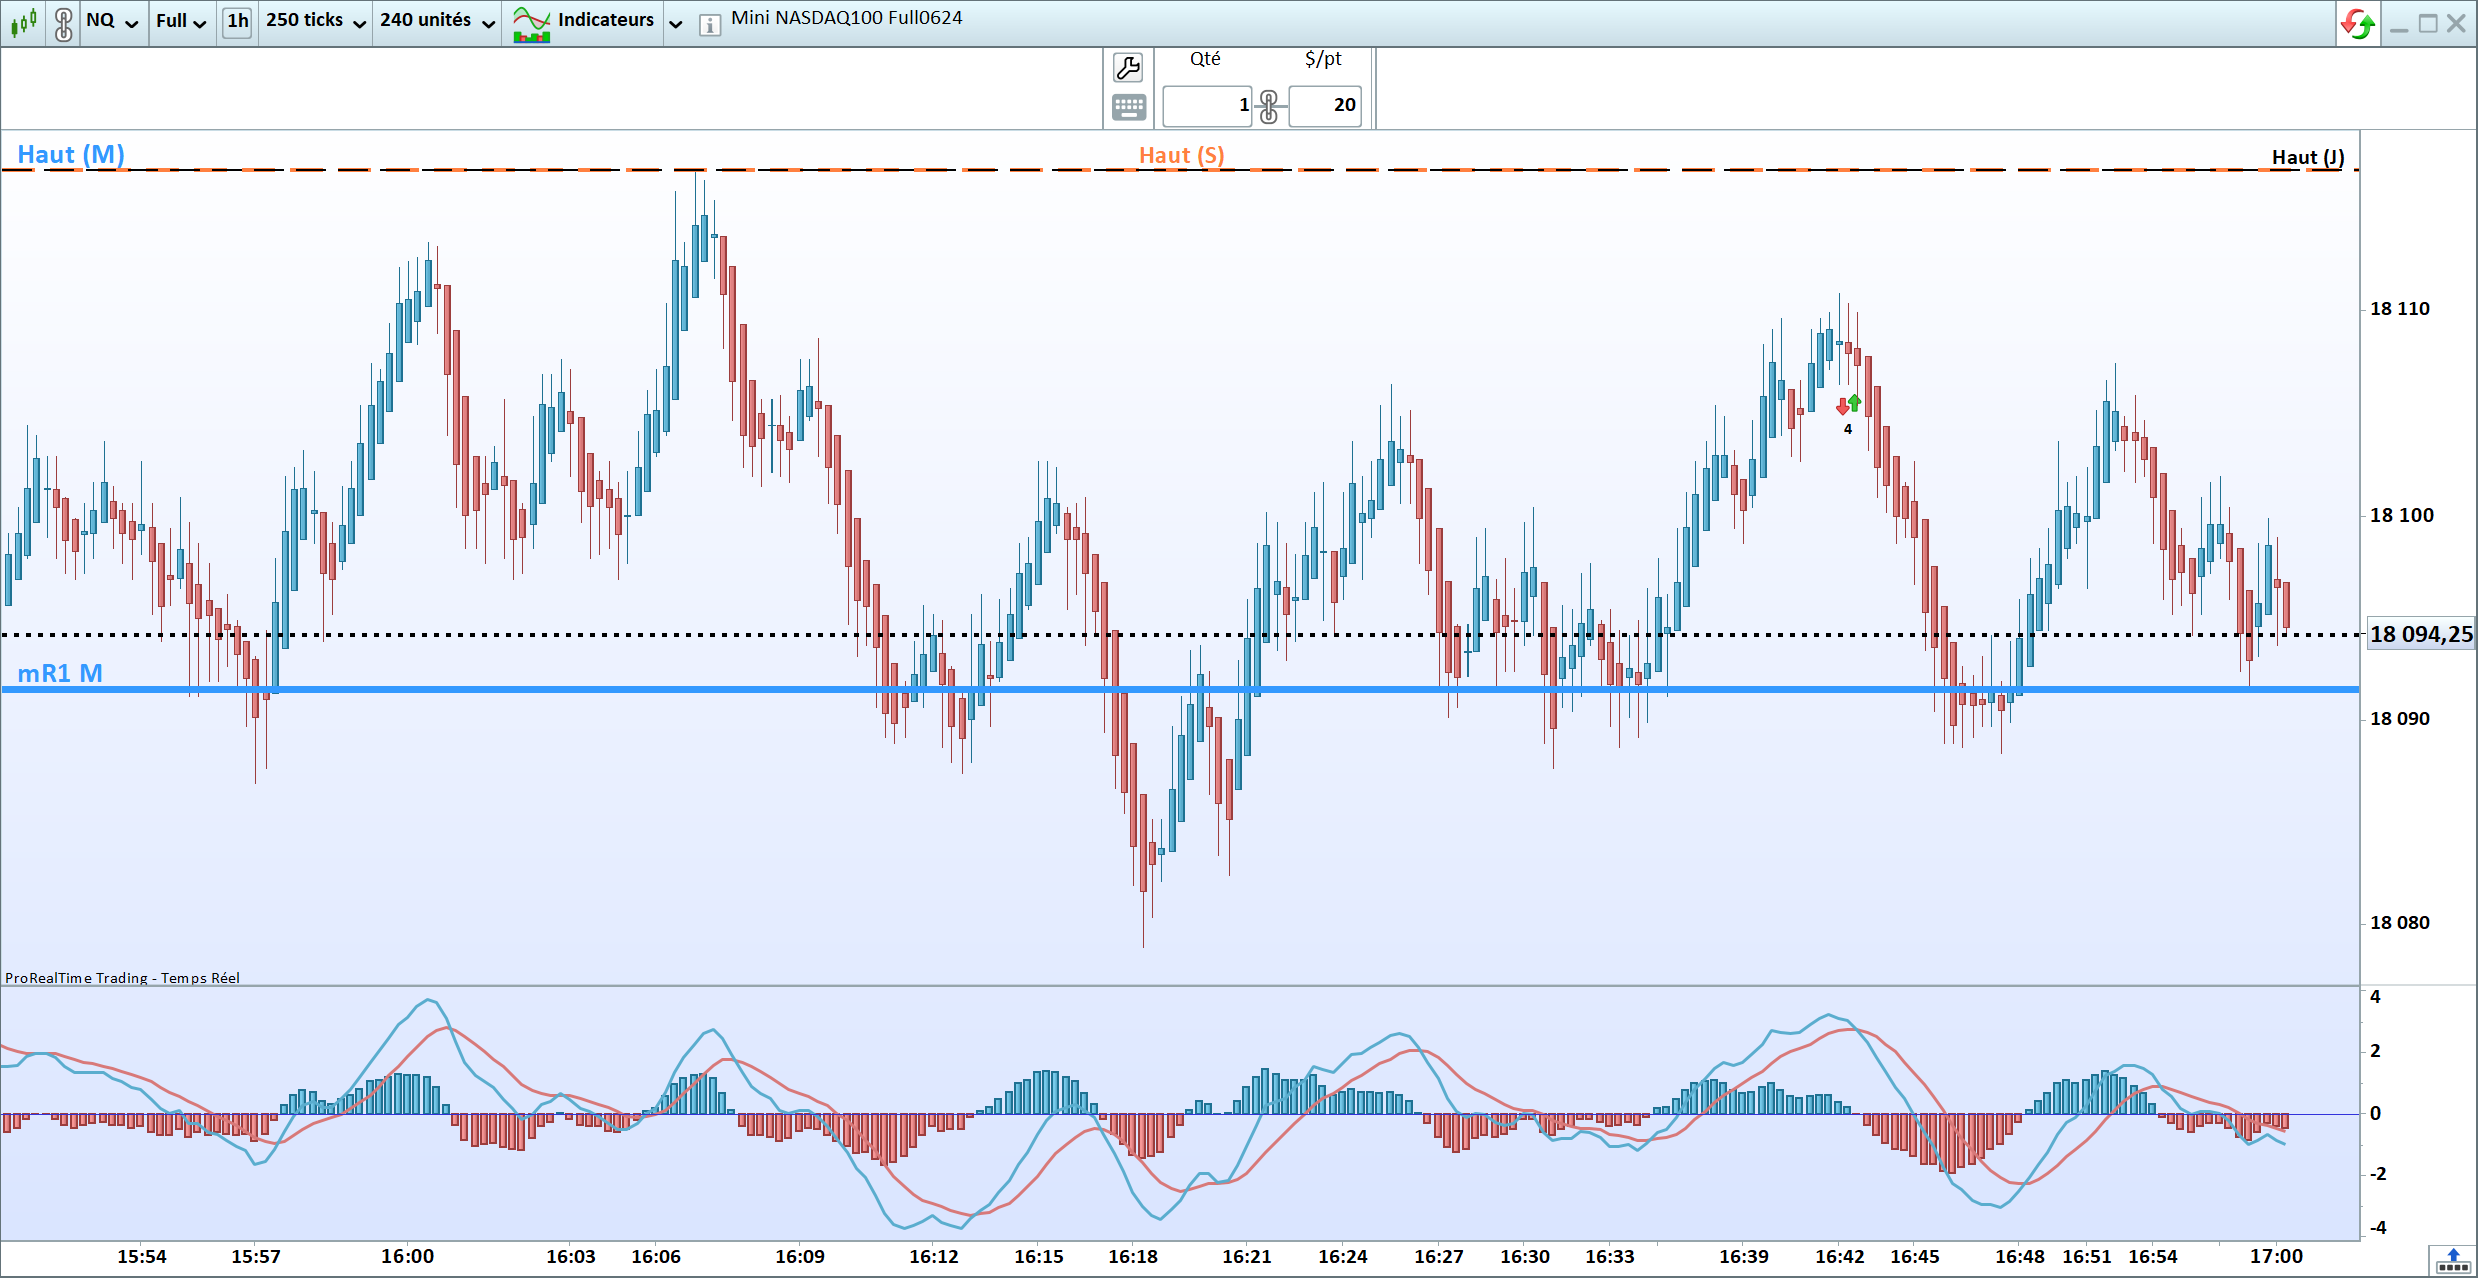Click the mR1 M blue pivot line label
The width and height of the screenshot is (2478, 1278).
[x=60, y=674]
